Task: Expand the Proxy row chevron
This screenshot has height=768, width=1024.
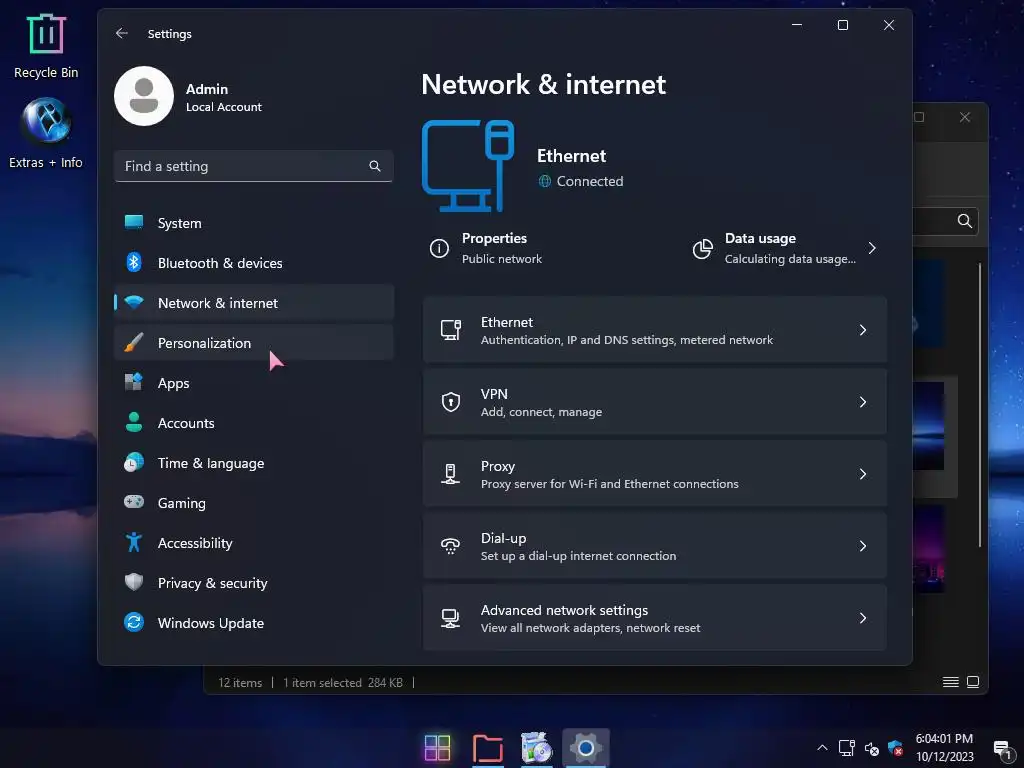Action: [863, 473]
